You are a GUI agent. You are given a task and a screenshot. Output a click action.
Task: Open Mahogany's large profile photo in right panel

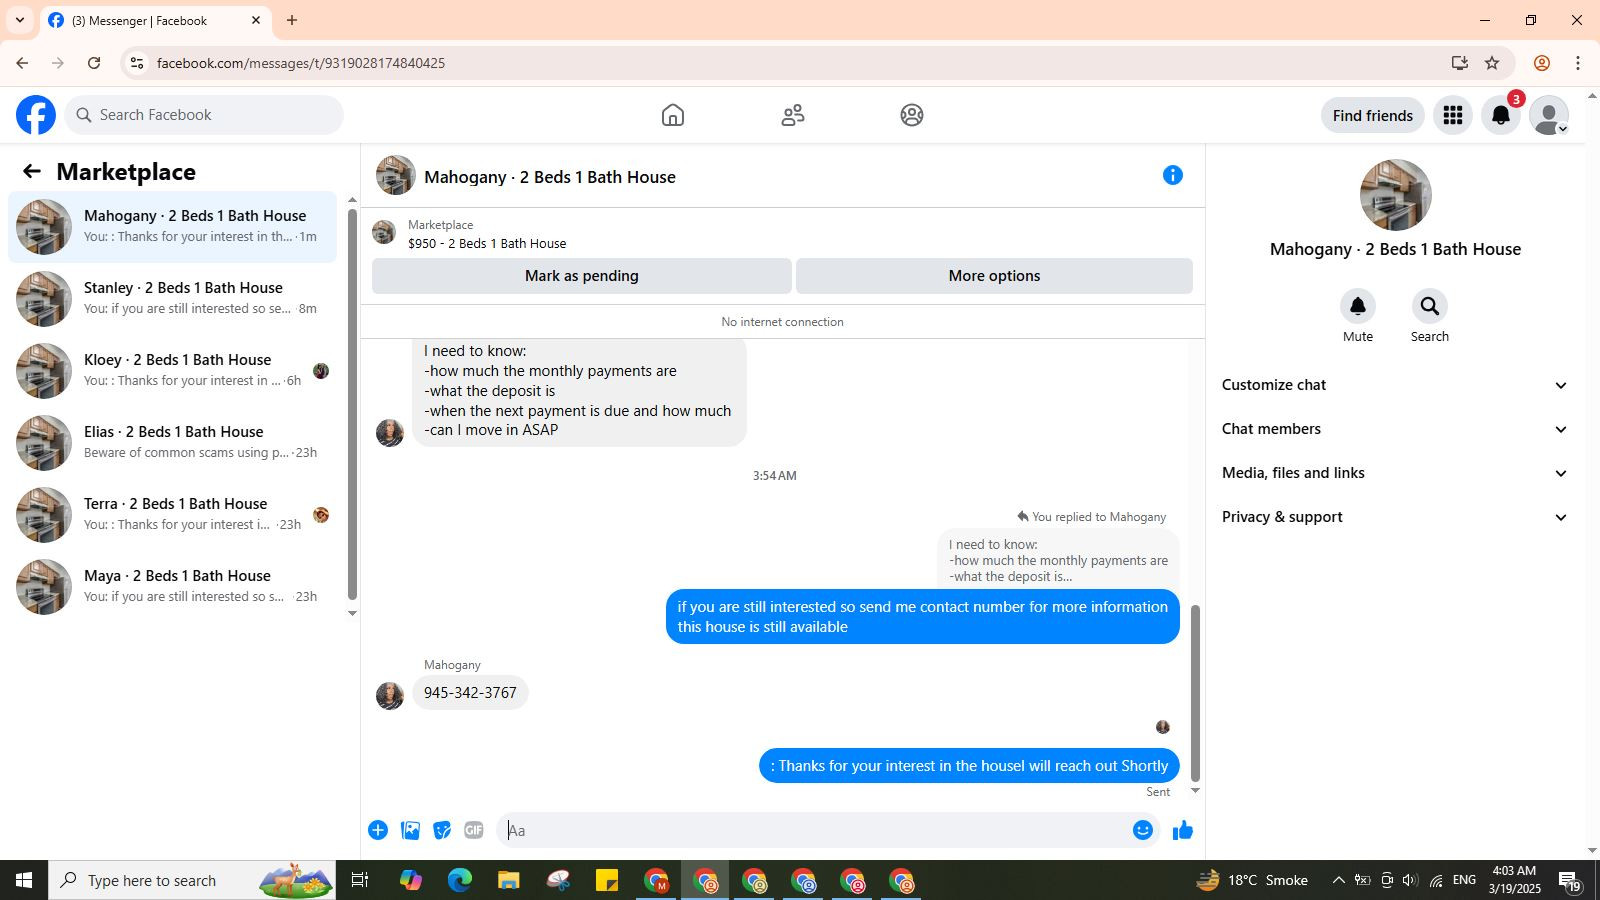pyautogui.click(x=1396, y=195)
